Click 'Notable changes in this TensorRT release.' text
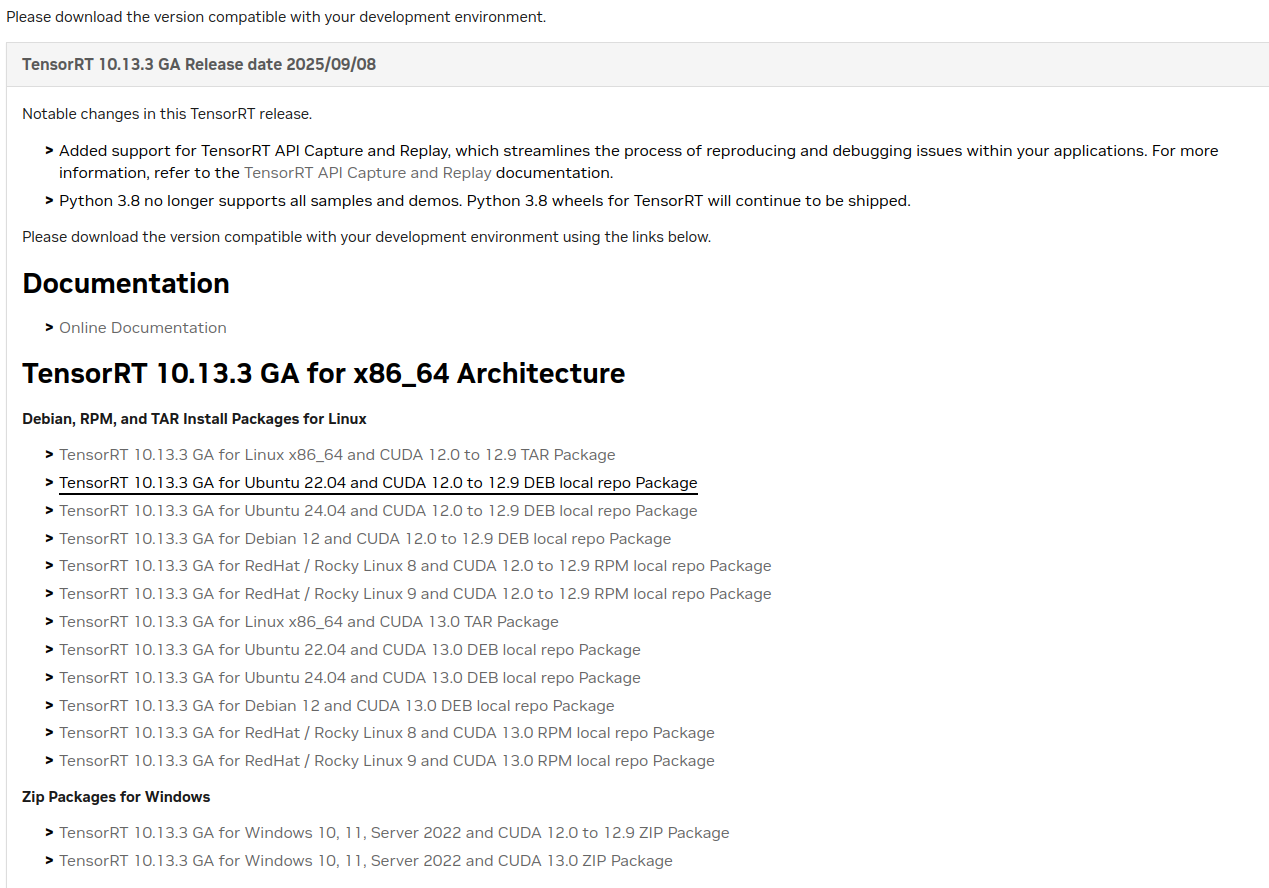1269x888 pixels. tap(167, 114)
